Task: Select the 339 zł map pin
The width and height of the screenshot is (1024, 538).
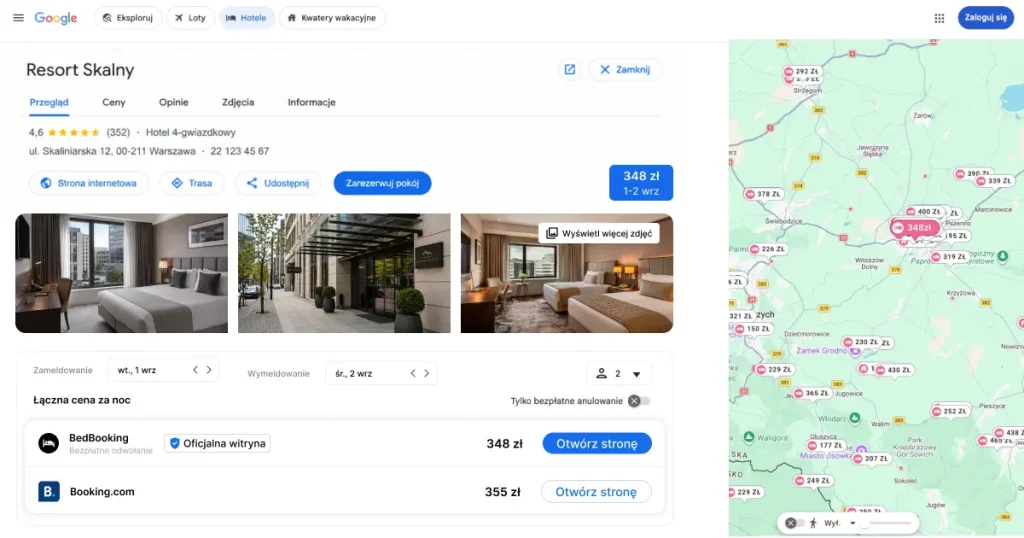Action: pyautogui.click(x=994, y=181)
